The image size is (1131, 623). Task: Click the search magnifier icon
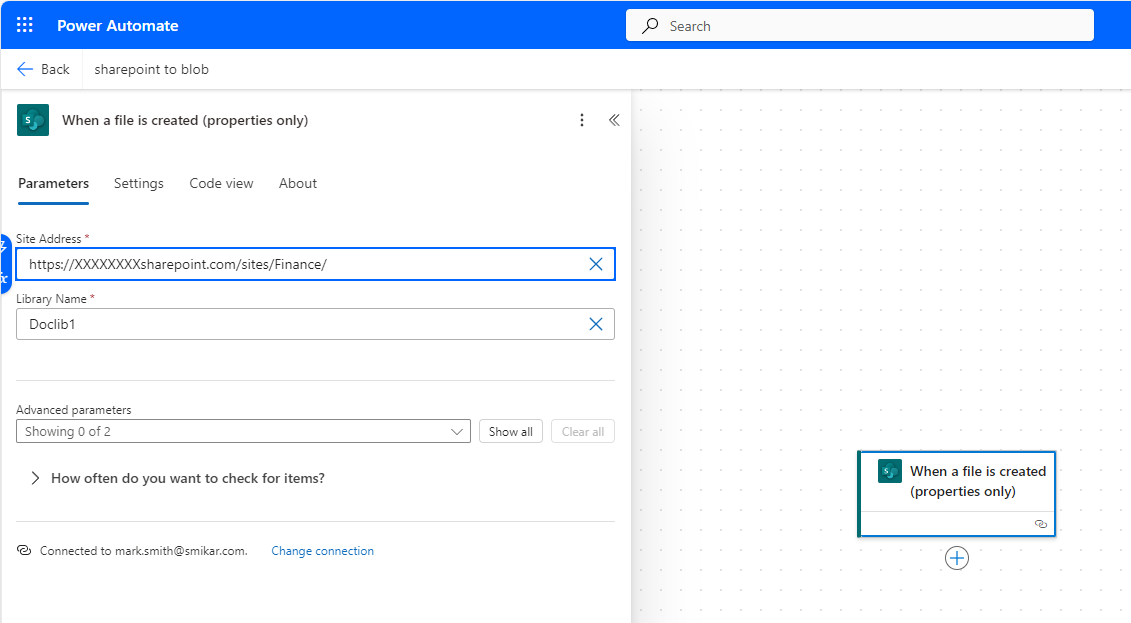click(x=650, y=26)
